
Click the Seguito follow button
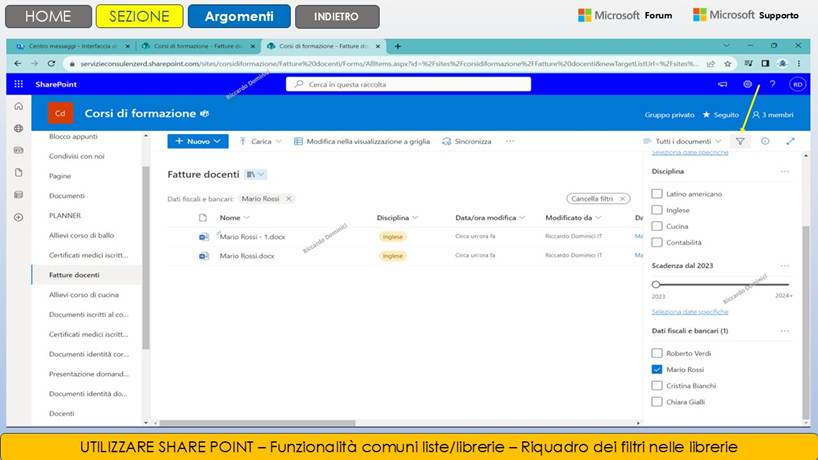[720, 115]
